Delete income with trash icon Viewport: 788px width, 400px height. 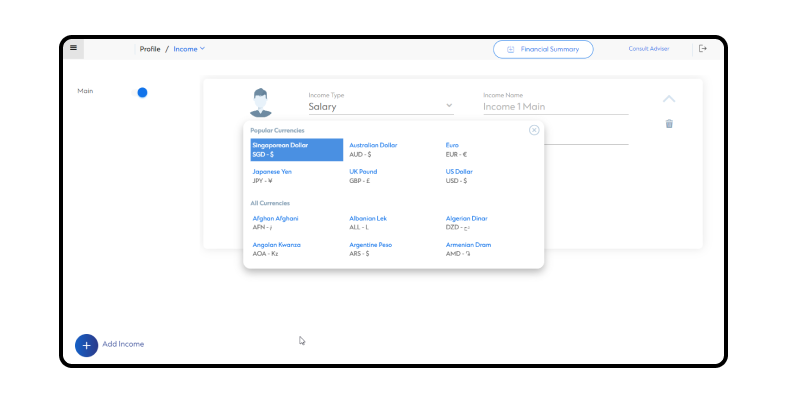tap(669, 124)
